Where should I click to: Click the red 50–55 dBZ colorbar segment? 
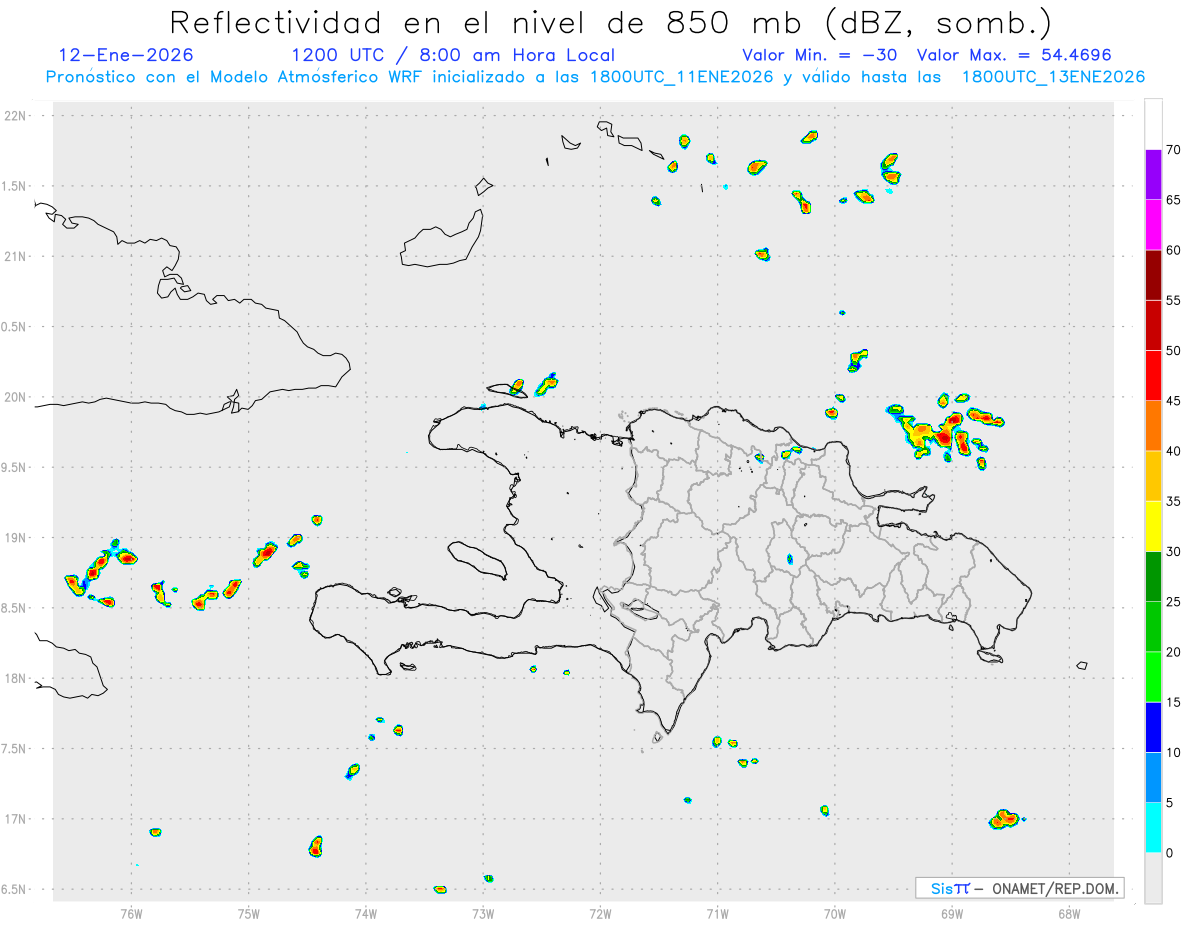(x=1153, y=325)
